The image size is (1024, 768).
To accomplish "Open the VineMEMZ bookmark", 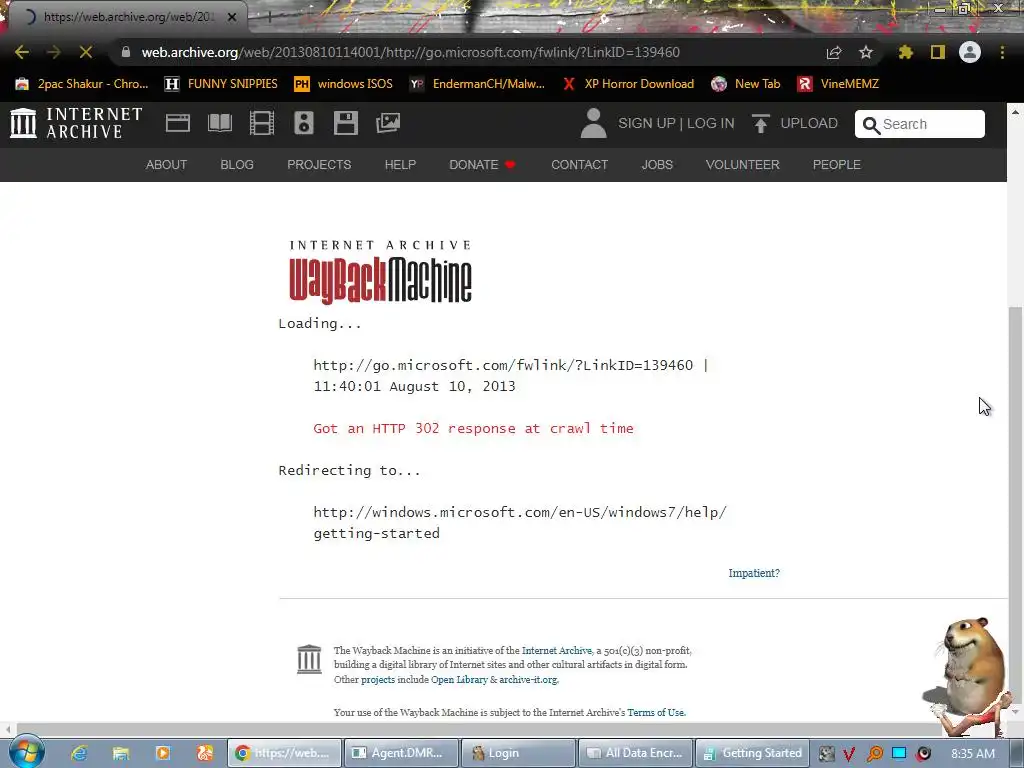I will click(x=839, y=84).
